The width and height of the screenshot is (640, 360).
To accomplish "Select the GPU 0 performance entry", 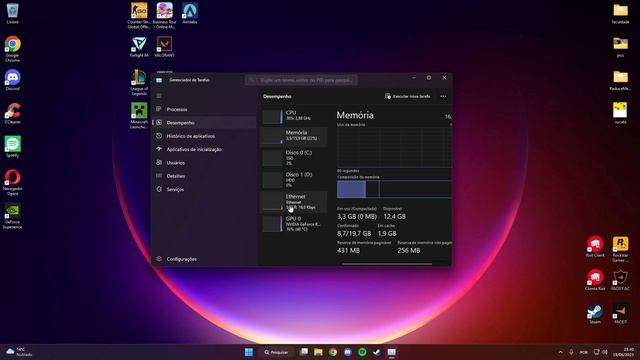I will pyautogui.click(x=294, y=224).
